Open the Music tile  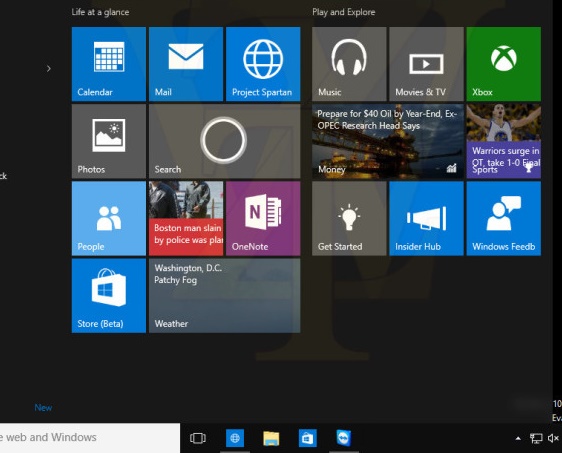point(349,64)
